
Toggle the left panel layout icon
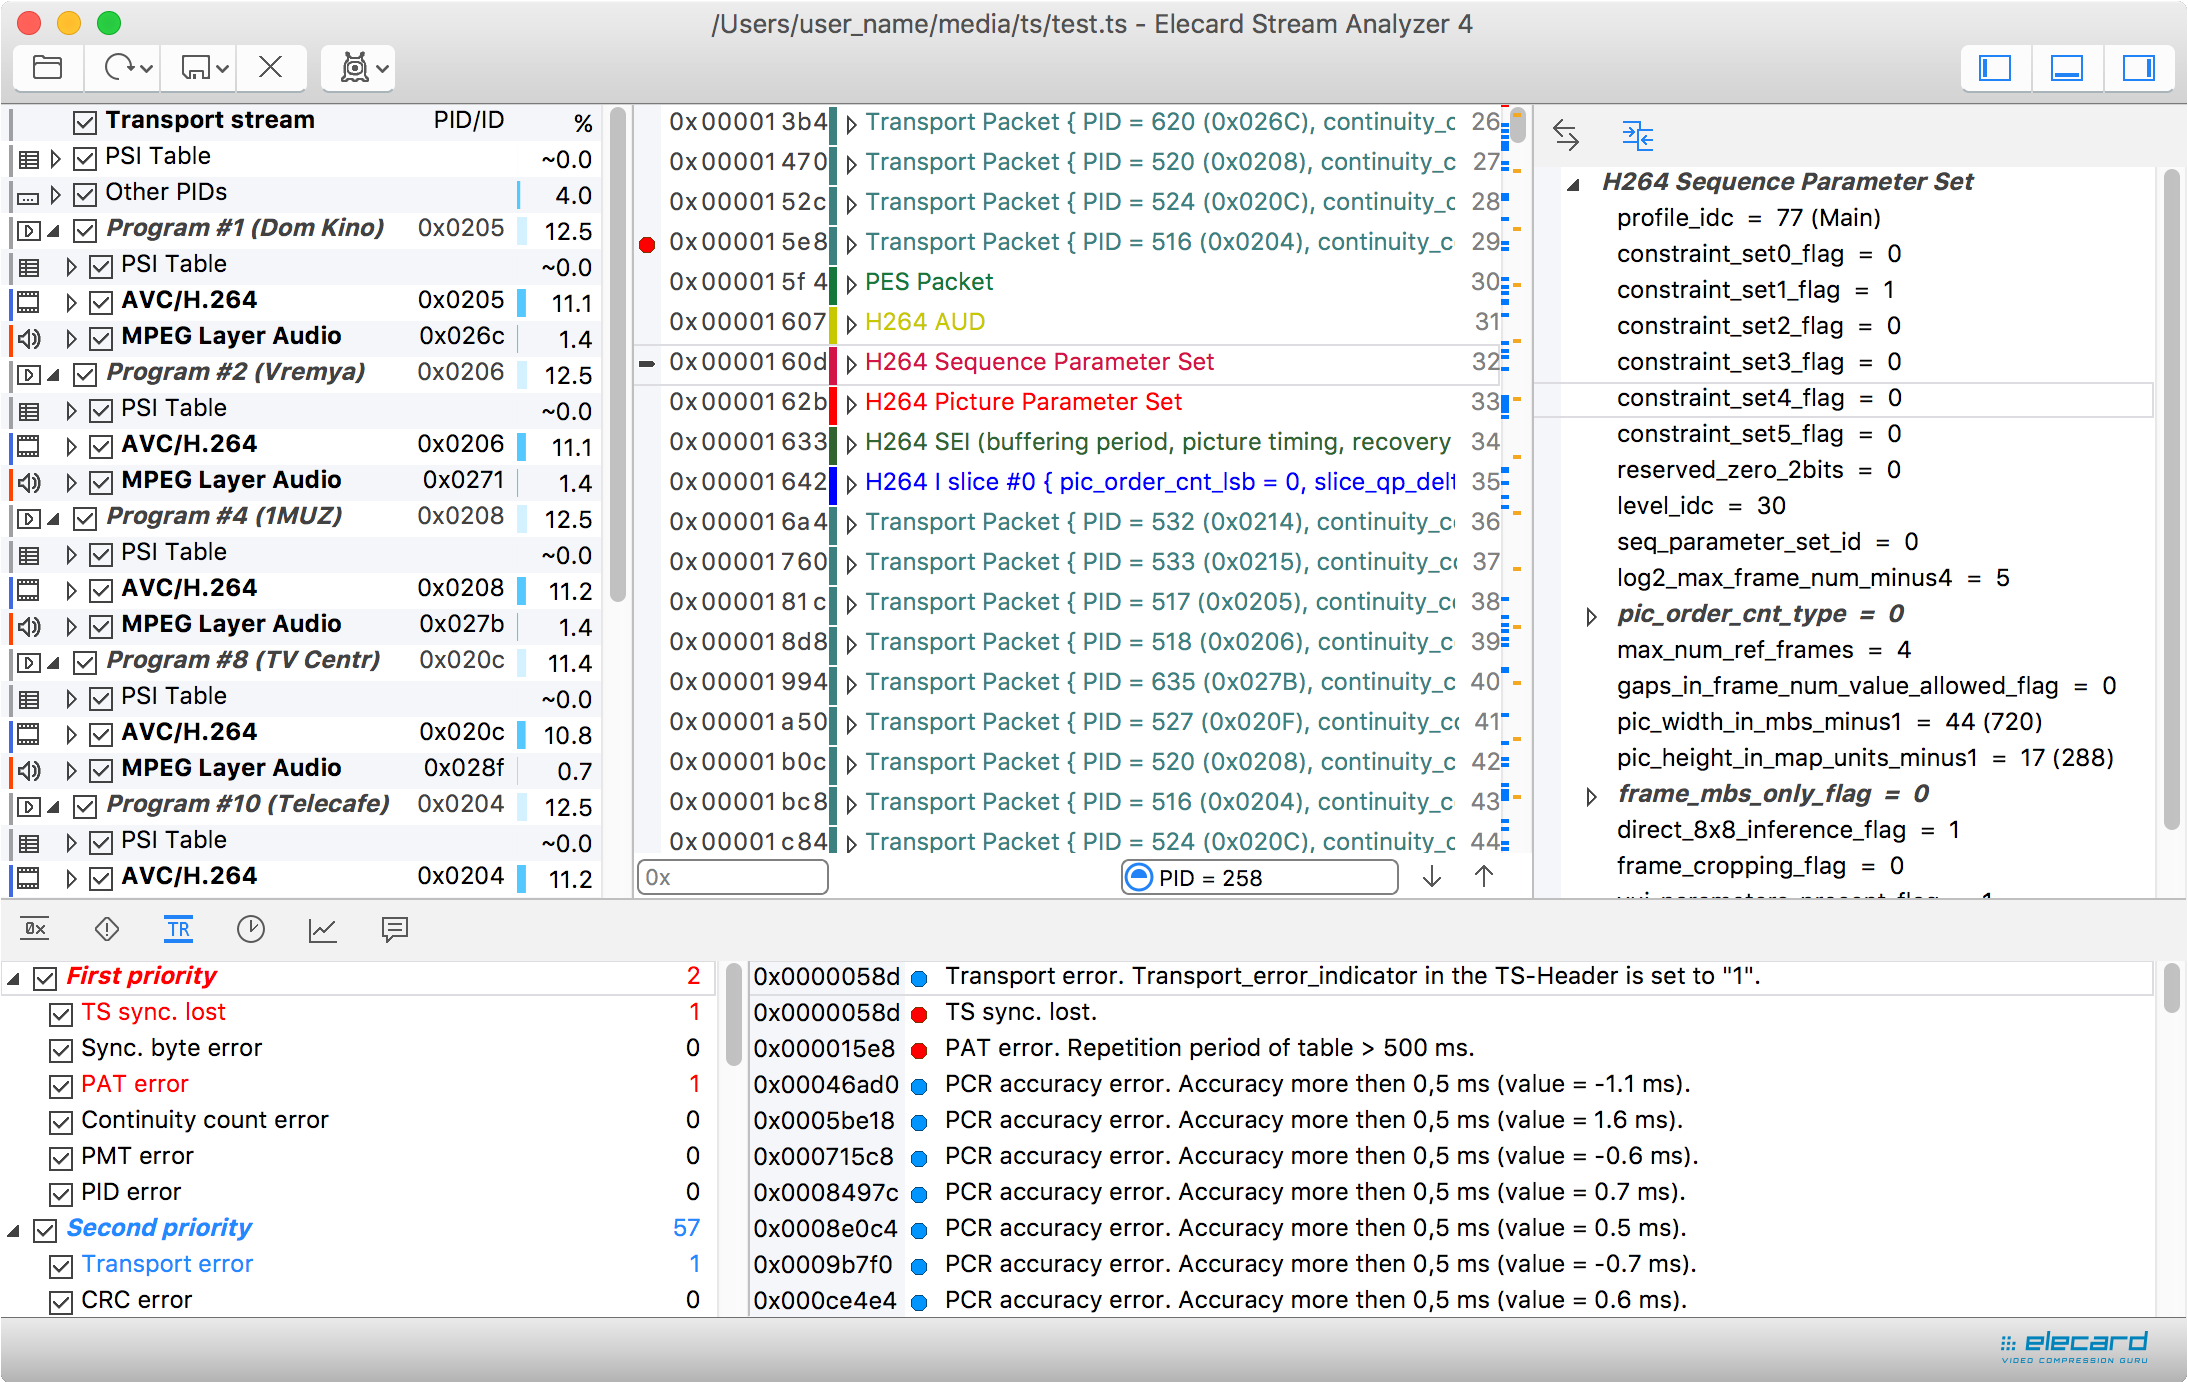(1995, 68)
